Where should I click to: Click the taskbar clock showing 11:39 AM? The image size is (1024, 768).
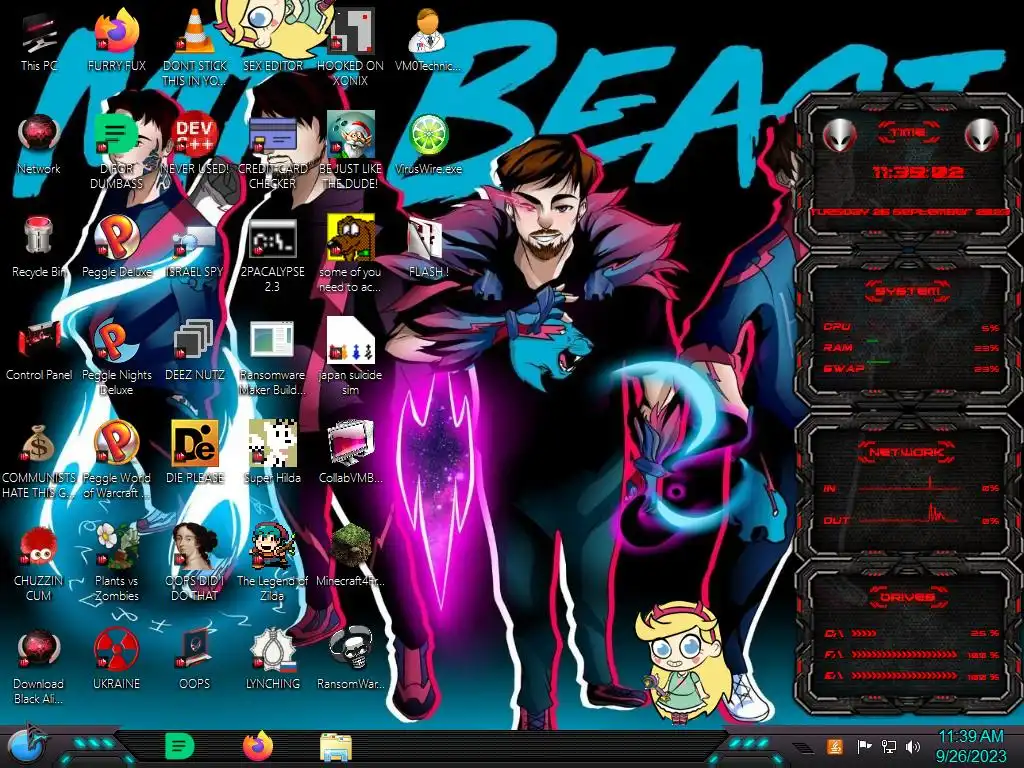coord(970,746)
